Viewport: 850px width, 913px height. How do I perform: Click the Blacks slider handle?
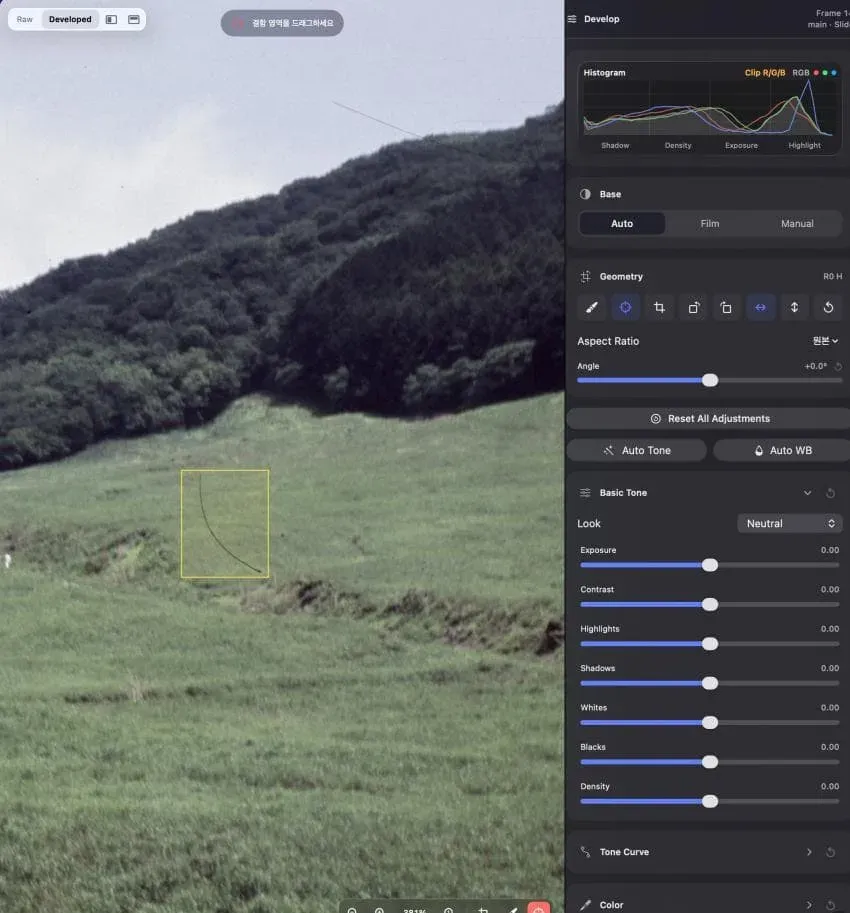coord(710,762)
